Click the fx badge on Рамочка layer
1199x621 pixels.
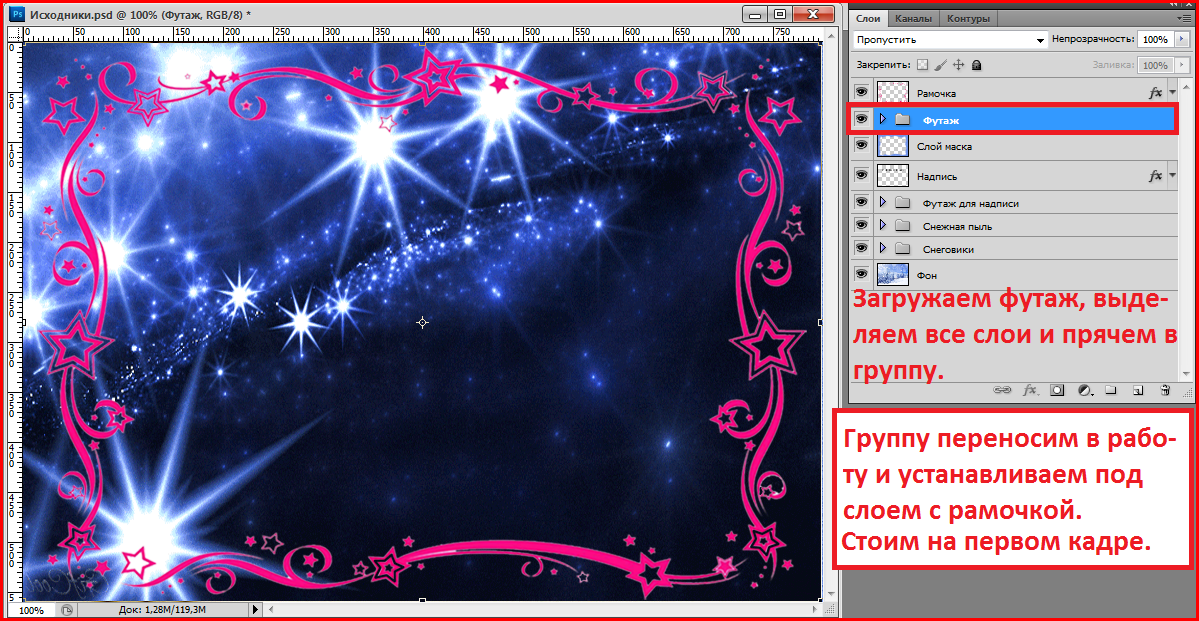click(1155, 93)
